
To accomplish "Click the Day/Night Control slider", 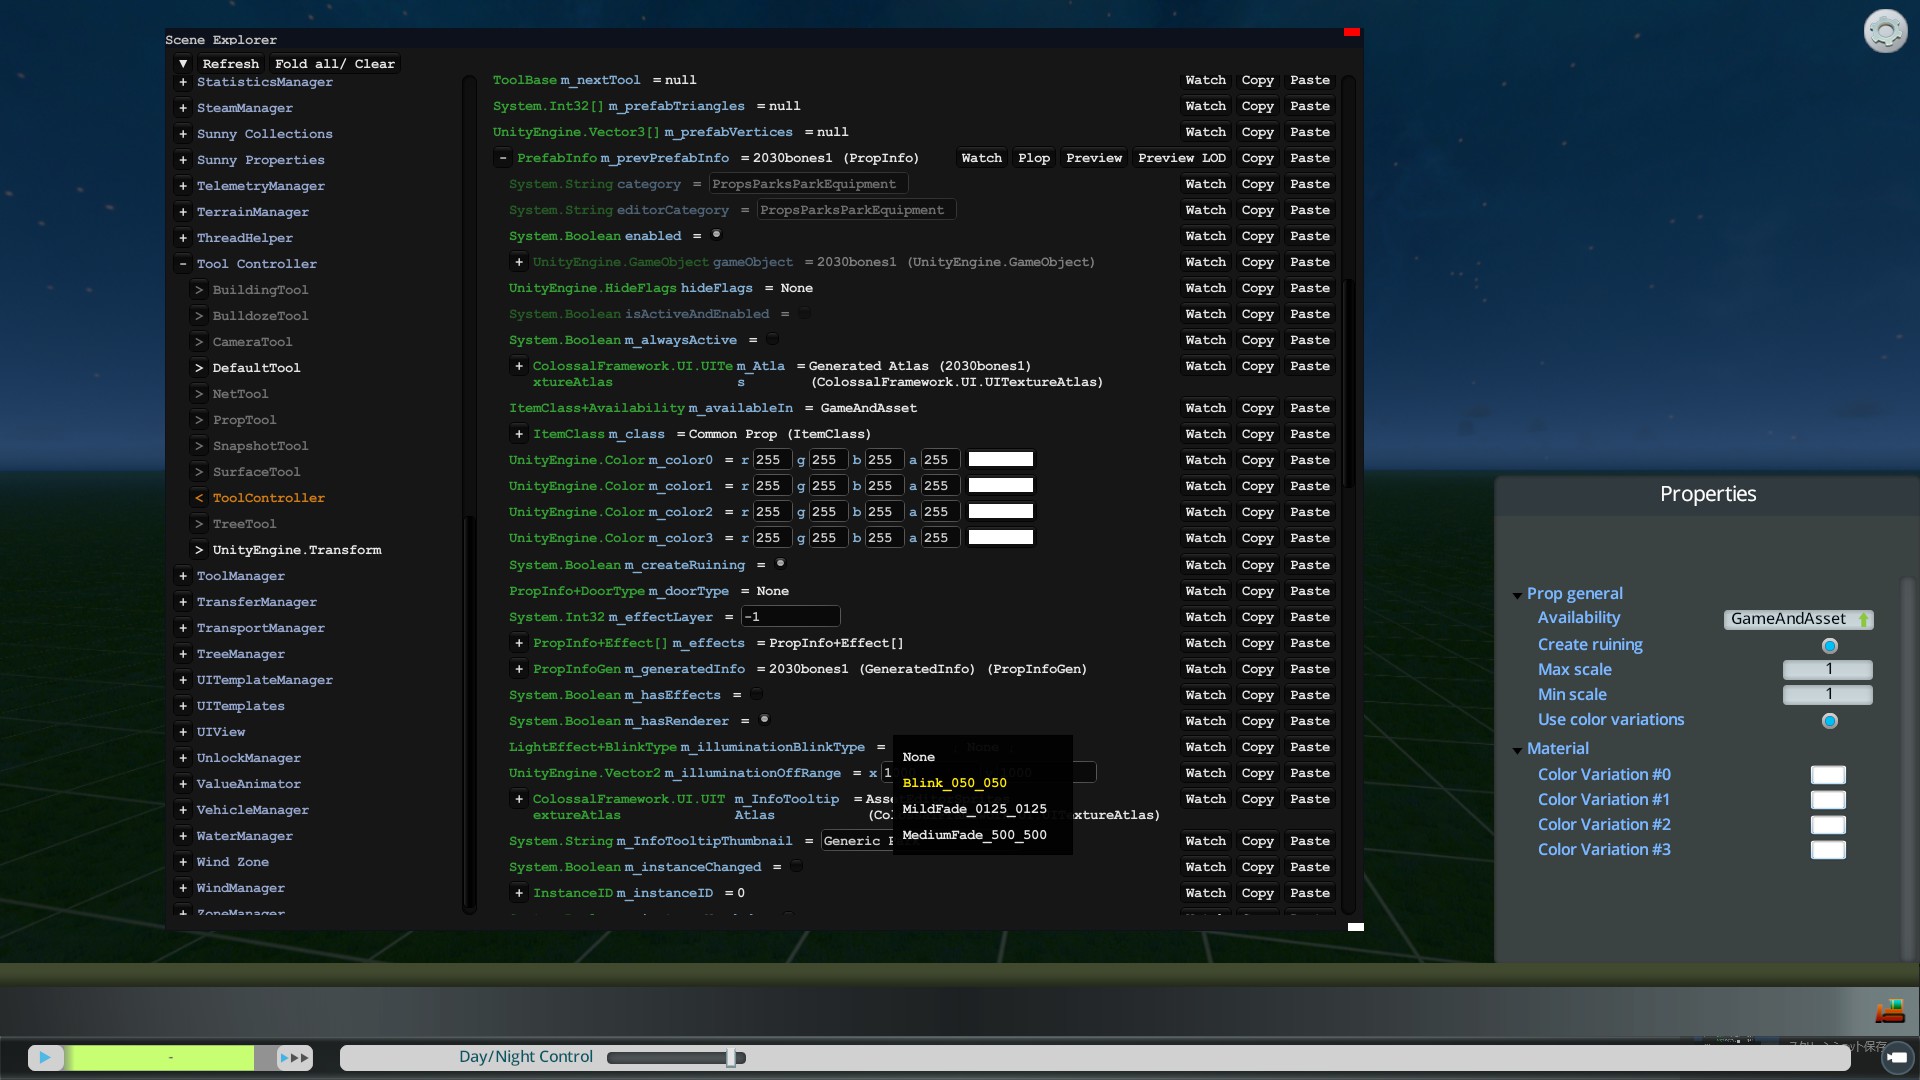I will pos(731,1058).
